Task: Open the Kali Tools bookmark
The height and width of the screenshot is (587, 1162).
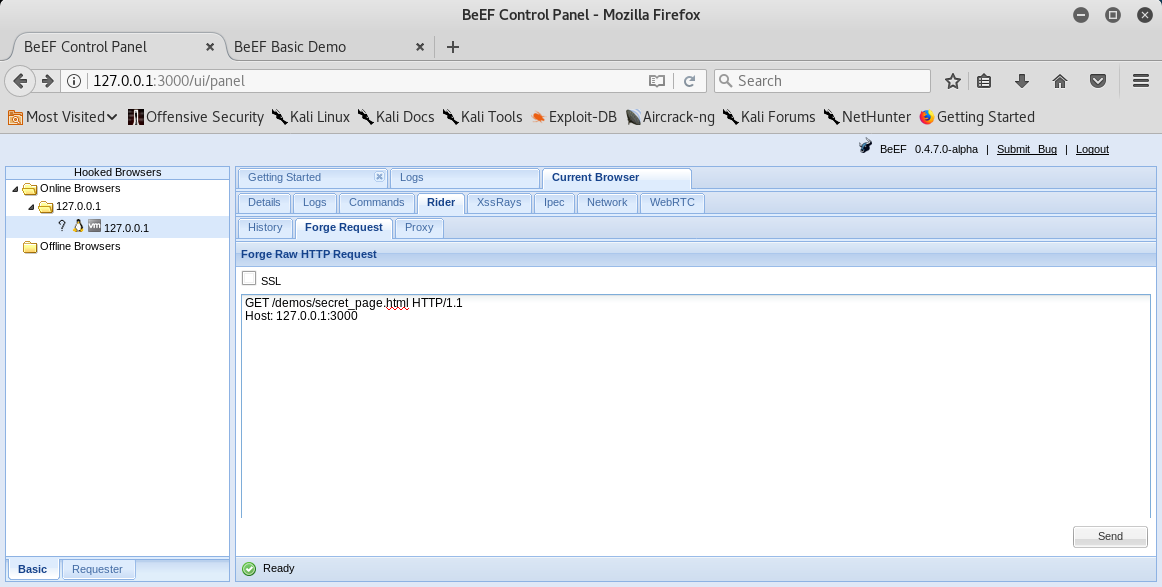Action: (x=482, y=117)
